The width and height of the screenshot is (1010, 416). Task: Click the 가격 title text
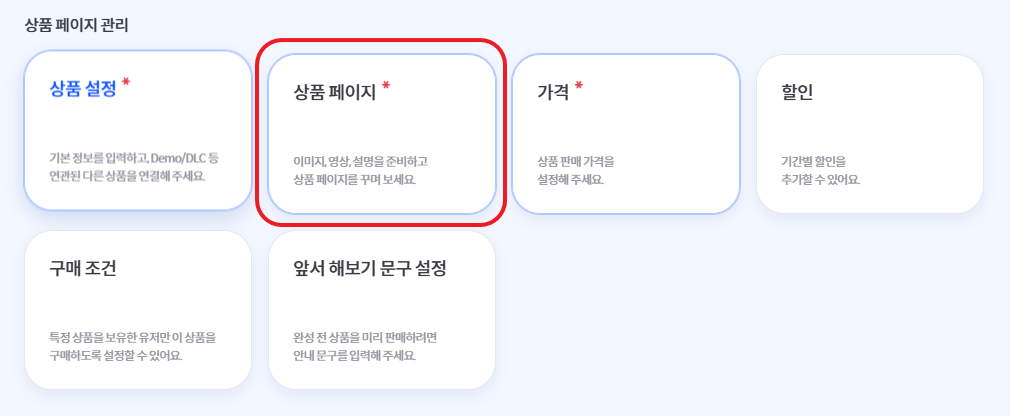tap(553, 92)
